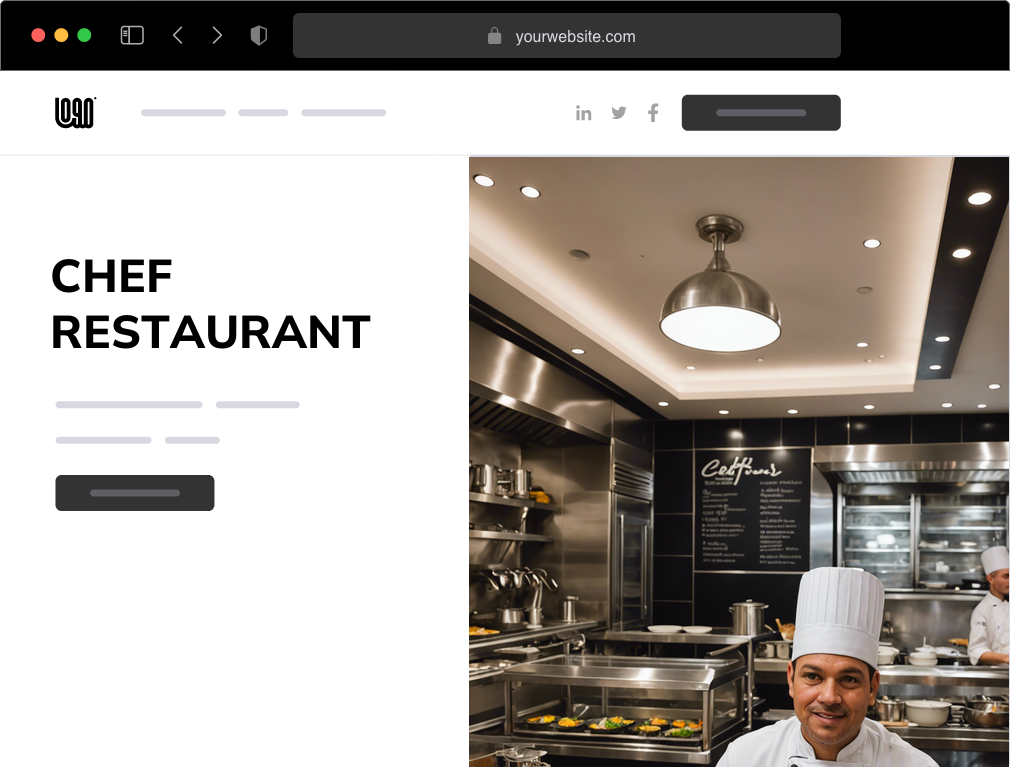This screenshot has width=1010, height=767.
Task: Go forward with the right arrow
Action: [x=217, y=35]
